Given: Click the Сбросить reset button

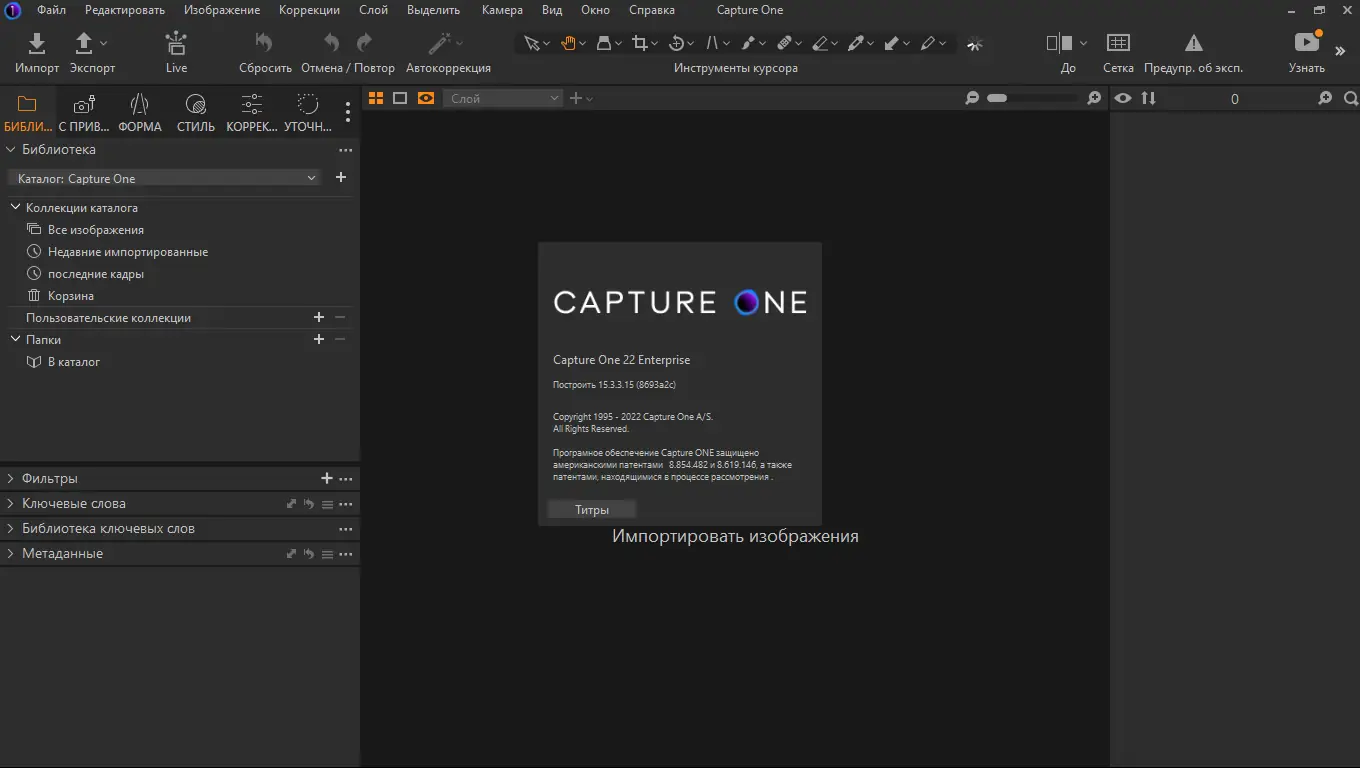Looking at the screenshot, I should click(265, 44).
